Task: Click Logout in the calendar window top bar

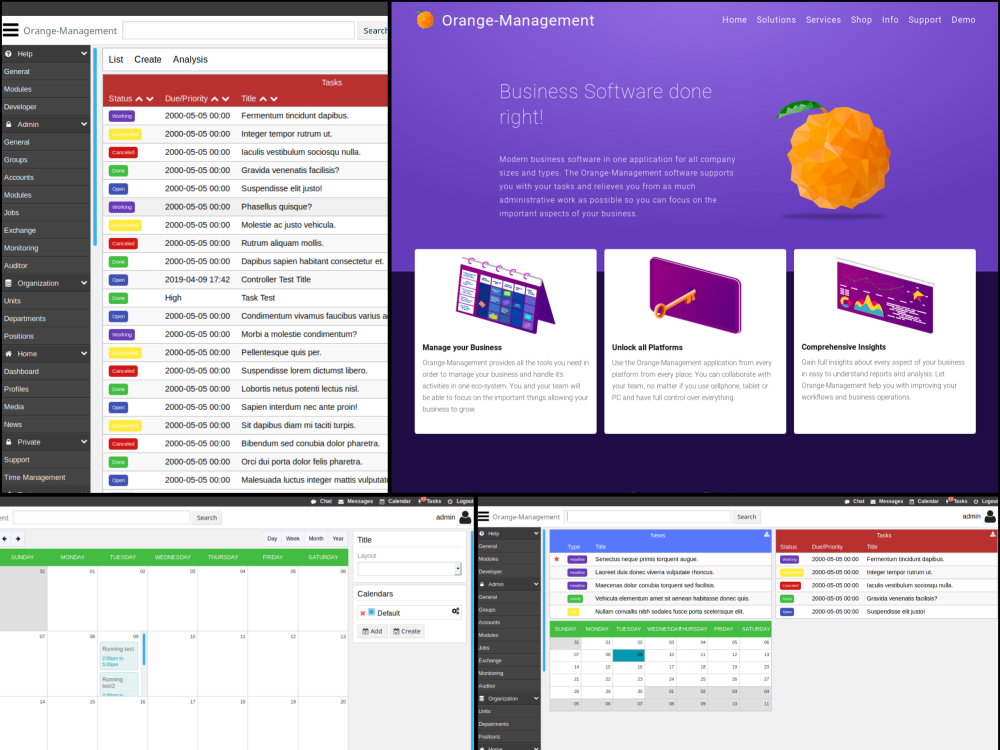Action: tap(460, 501)
